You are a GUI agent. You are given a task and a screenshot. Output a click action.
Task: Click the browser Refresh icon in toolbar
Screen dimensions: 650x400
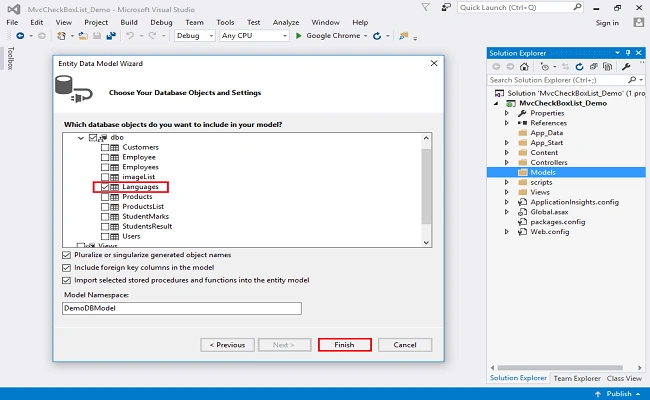coord(377,36)
